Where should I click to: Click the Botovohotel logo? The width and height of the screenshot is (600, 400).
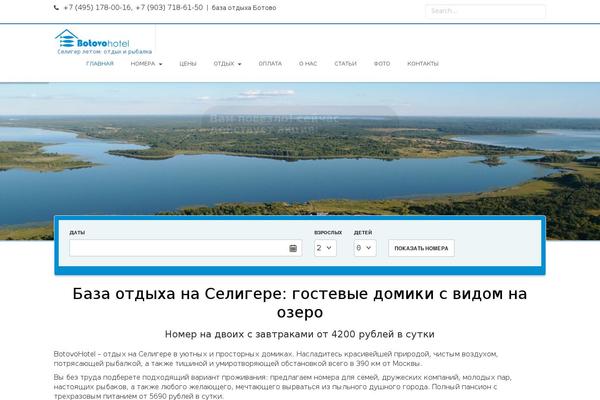[x=92, y=39]
